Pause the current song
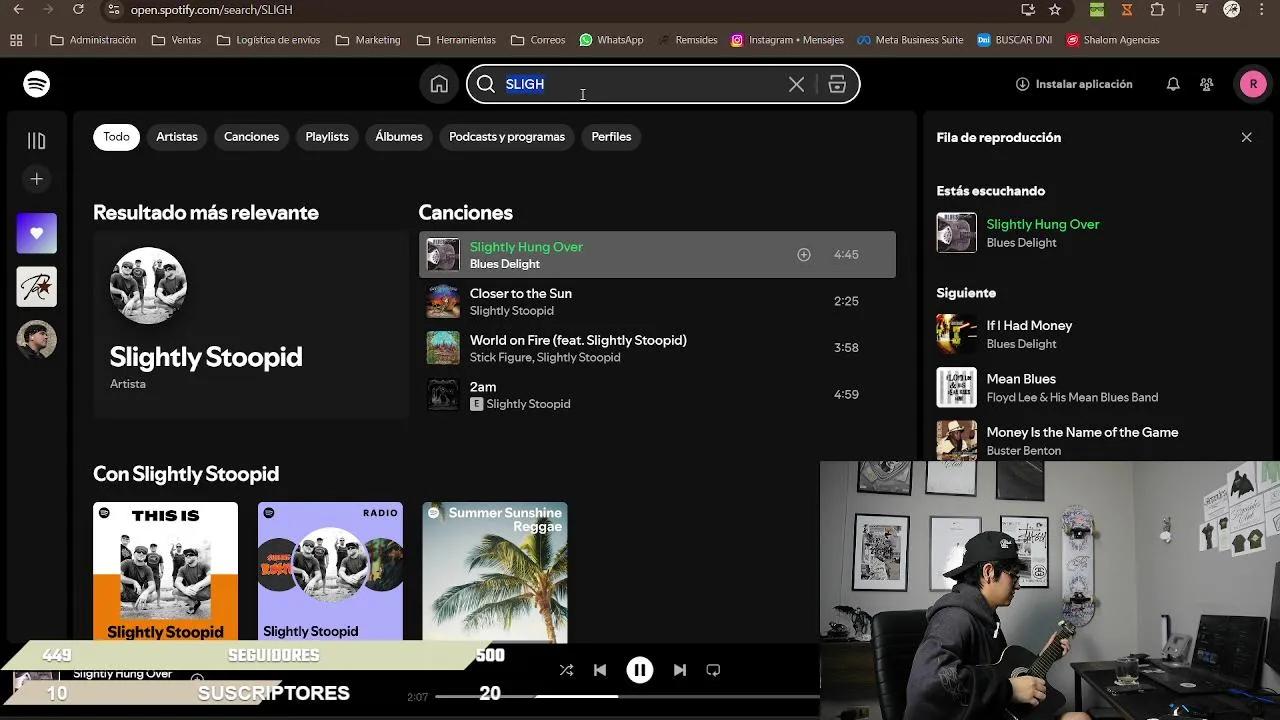This screenshot has width=1280, height=720. (x=640, y=670)
